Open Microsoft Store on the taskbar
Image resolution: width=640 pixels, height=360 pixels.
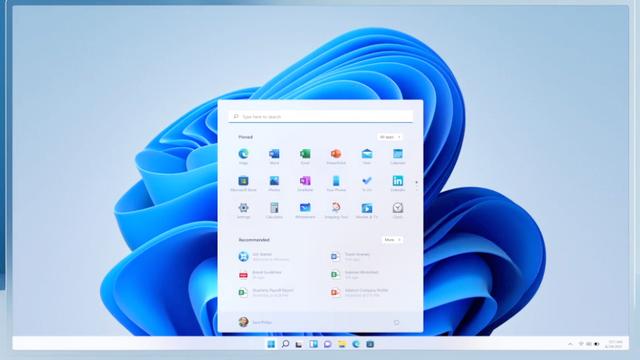point(370,344)
